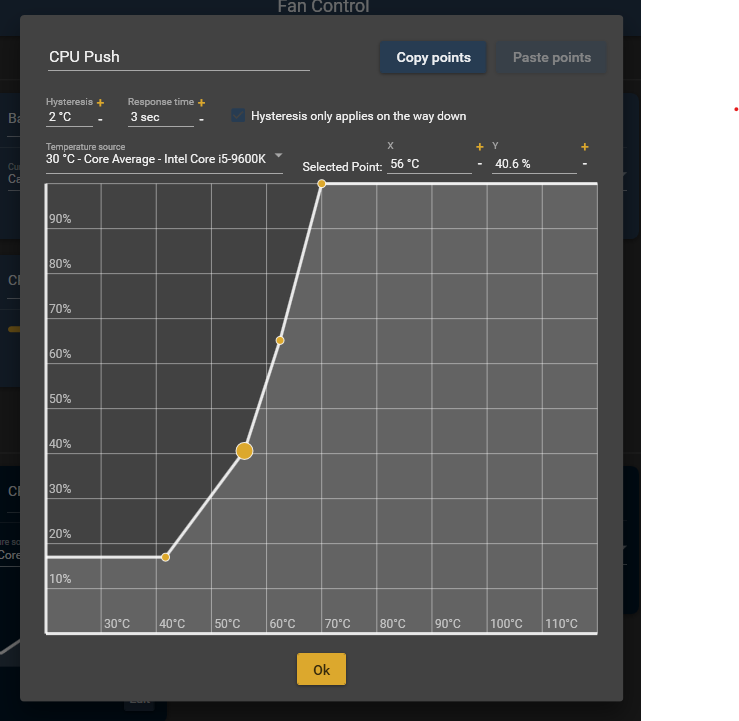Select the curve point at top 100%
Viewport: 739px width, 721px height.
click(321, 184)
